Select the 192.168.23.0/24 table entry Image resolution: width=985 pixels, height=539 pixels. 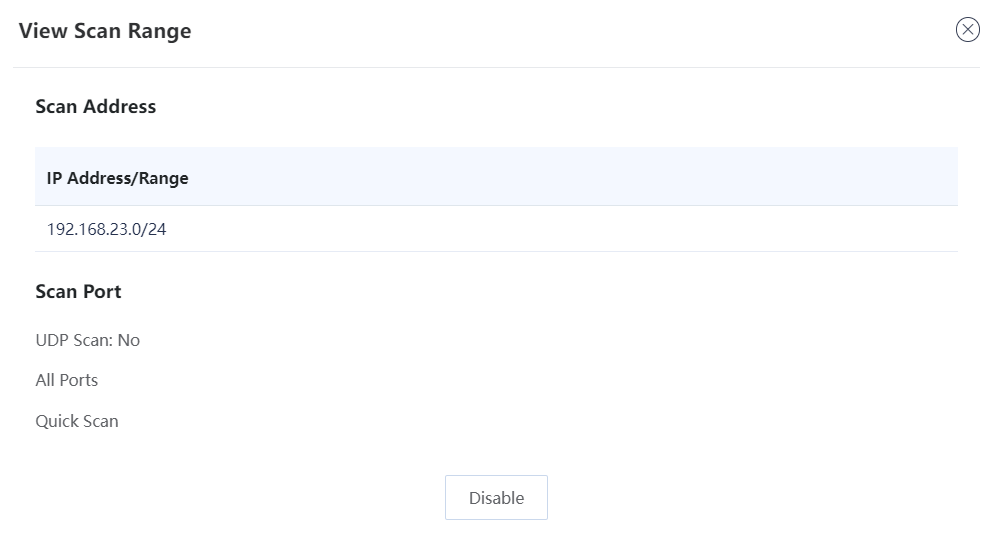106,229
